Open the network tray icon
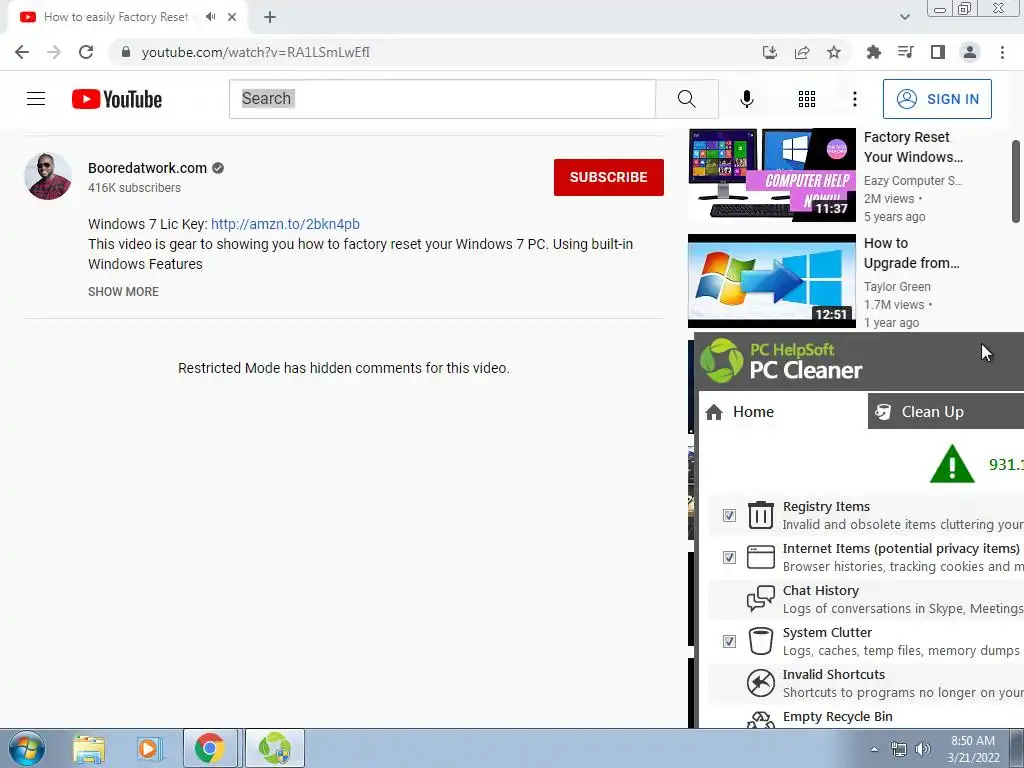 click(x=899, y=749)
